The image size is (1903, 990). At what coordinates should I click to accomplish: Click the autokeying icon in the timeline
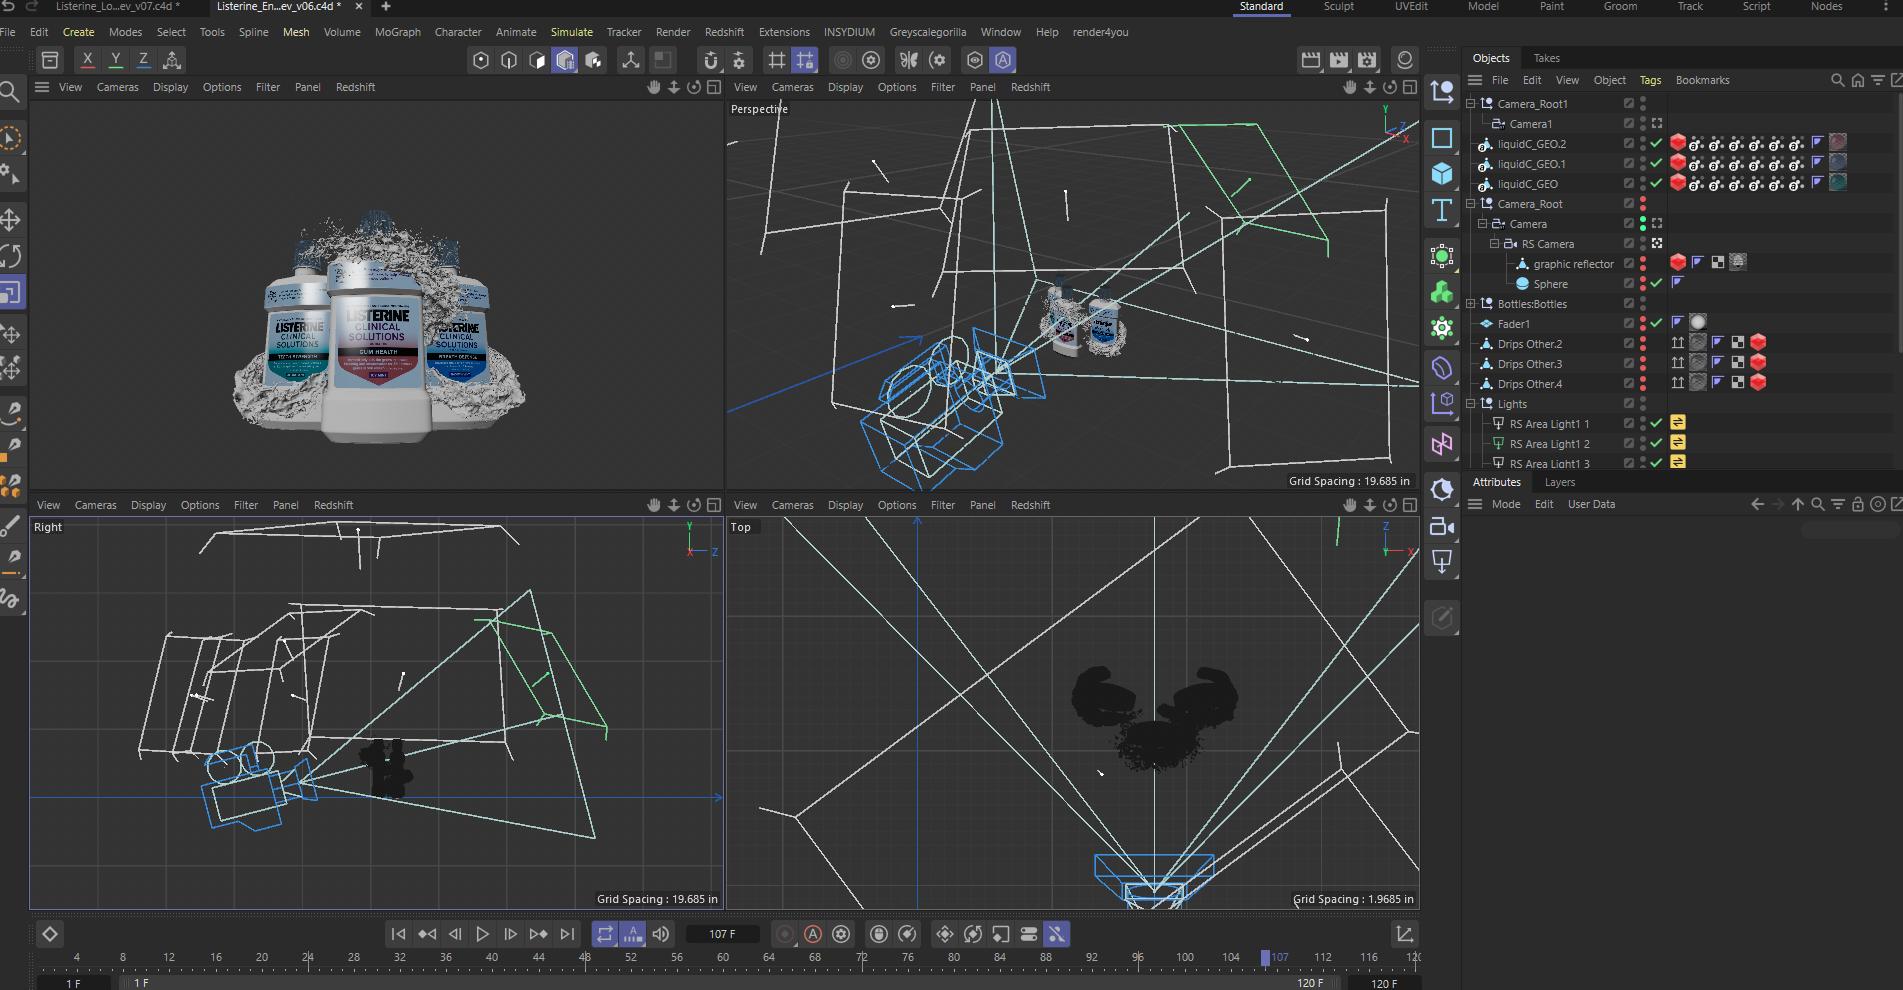click(x=813, y=934)
